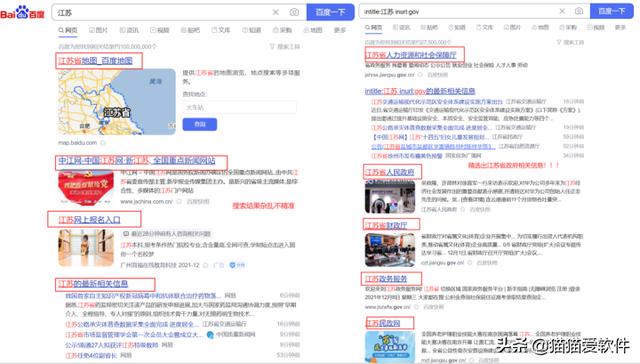Switch to 文库 tab on the left page
The width and height of the screenshot is (640, 364).
pyautogui.click(x=221, y=30)
